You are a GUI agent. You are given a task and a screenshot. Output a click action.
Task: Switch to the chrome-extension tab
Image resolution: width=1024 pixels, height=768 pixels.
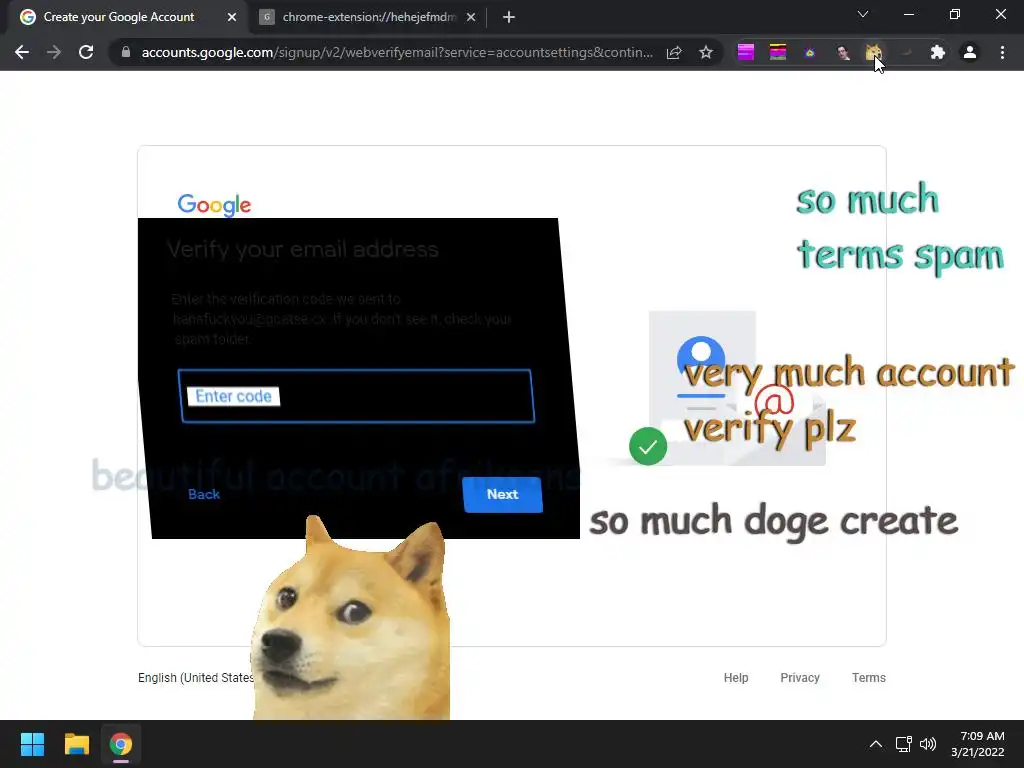pyautogui.click(x=369, y=17)
